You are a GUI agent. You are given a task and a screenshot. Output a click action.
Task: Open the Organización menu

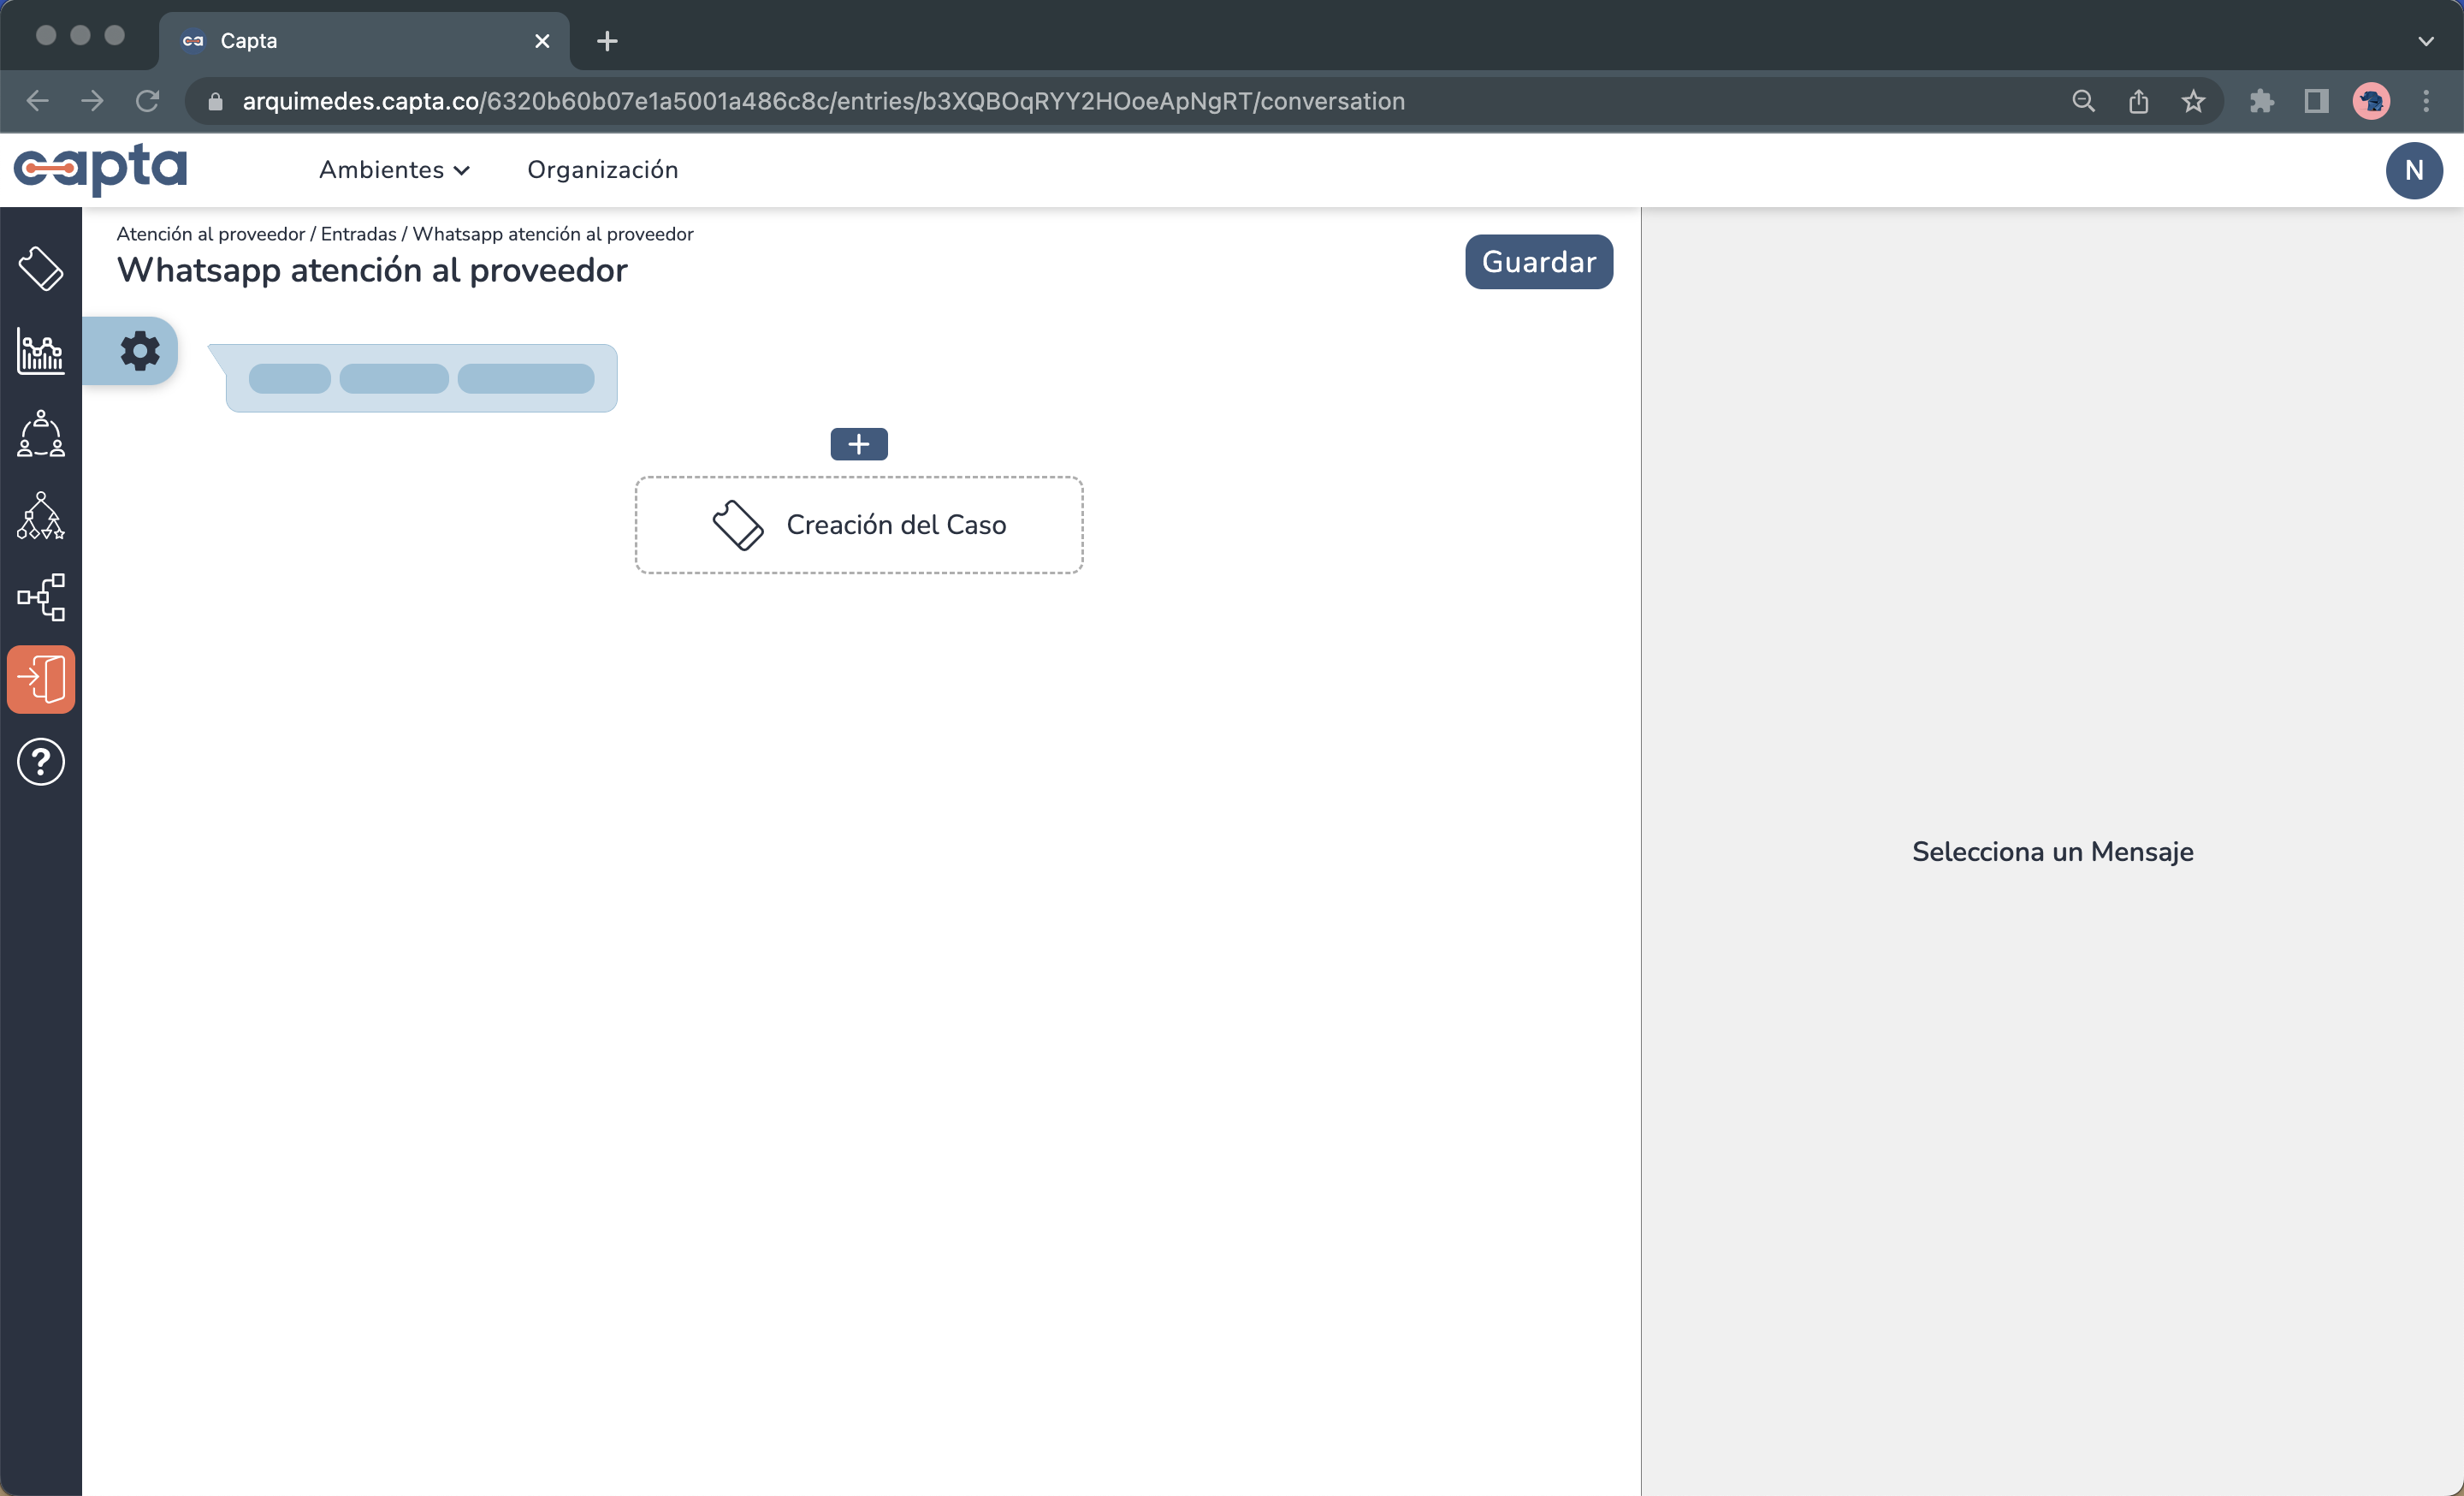603,170
